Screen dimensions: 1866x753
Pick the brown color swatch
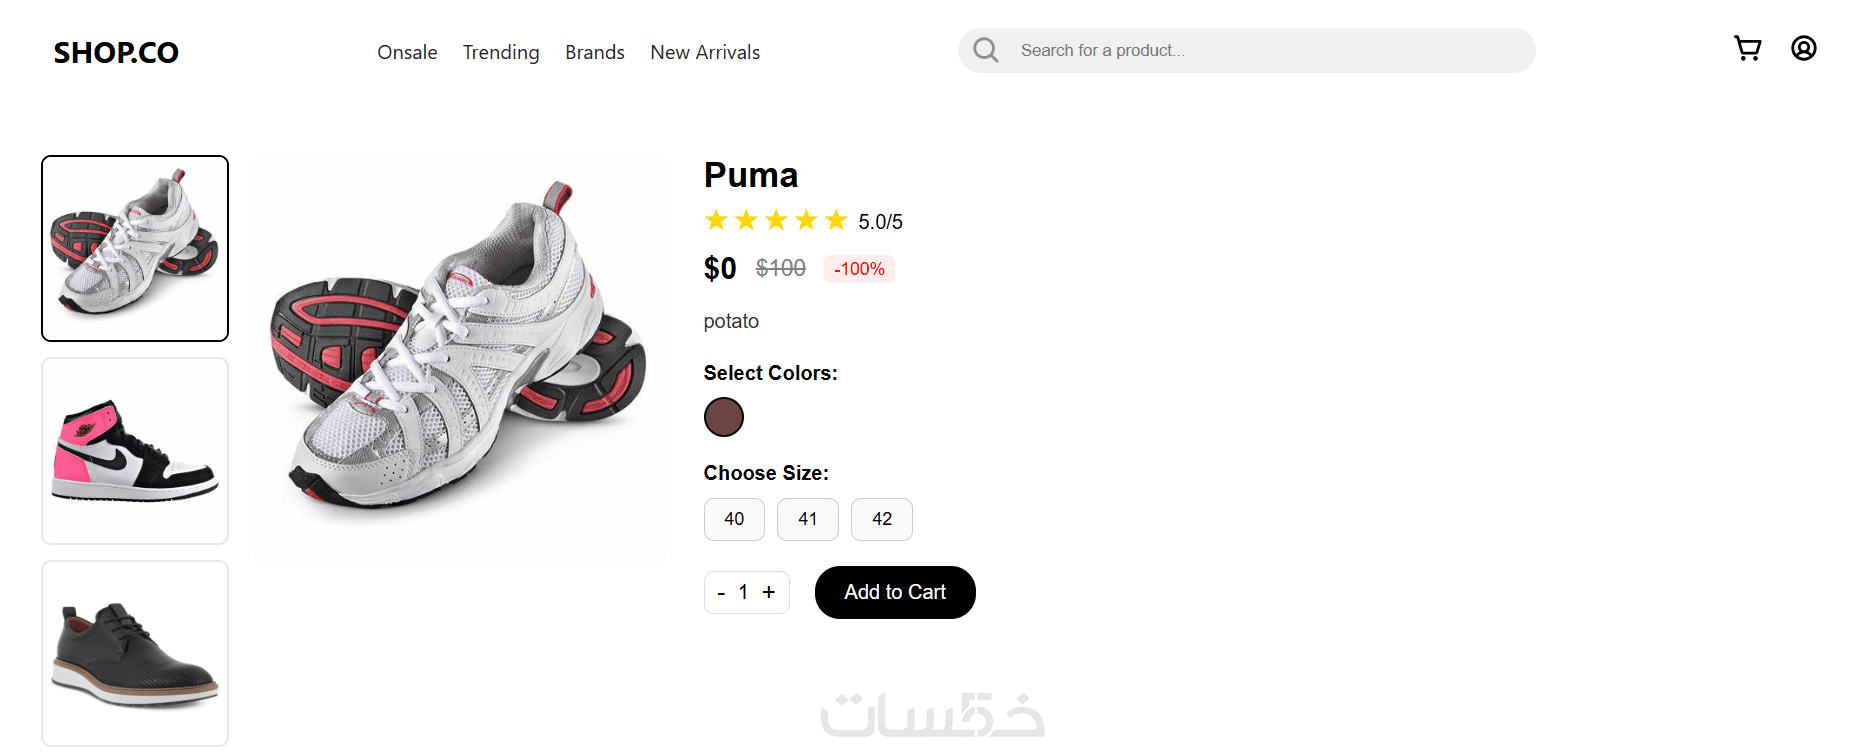pos(724,417)
